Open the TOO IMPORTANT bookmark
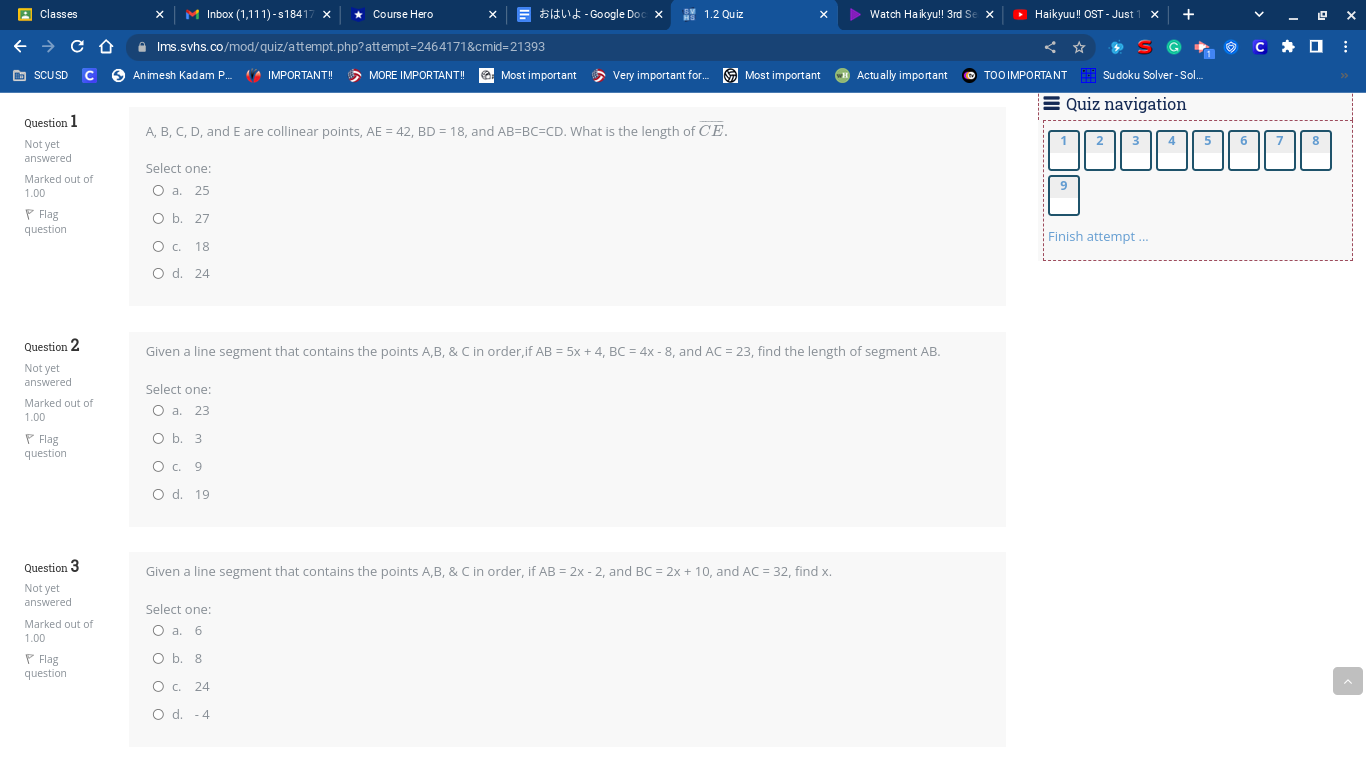The image size is (1366, 768). [1014, 75]
